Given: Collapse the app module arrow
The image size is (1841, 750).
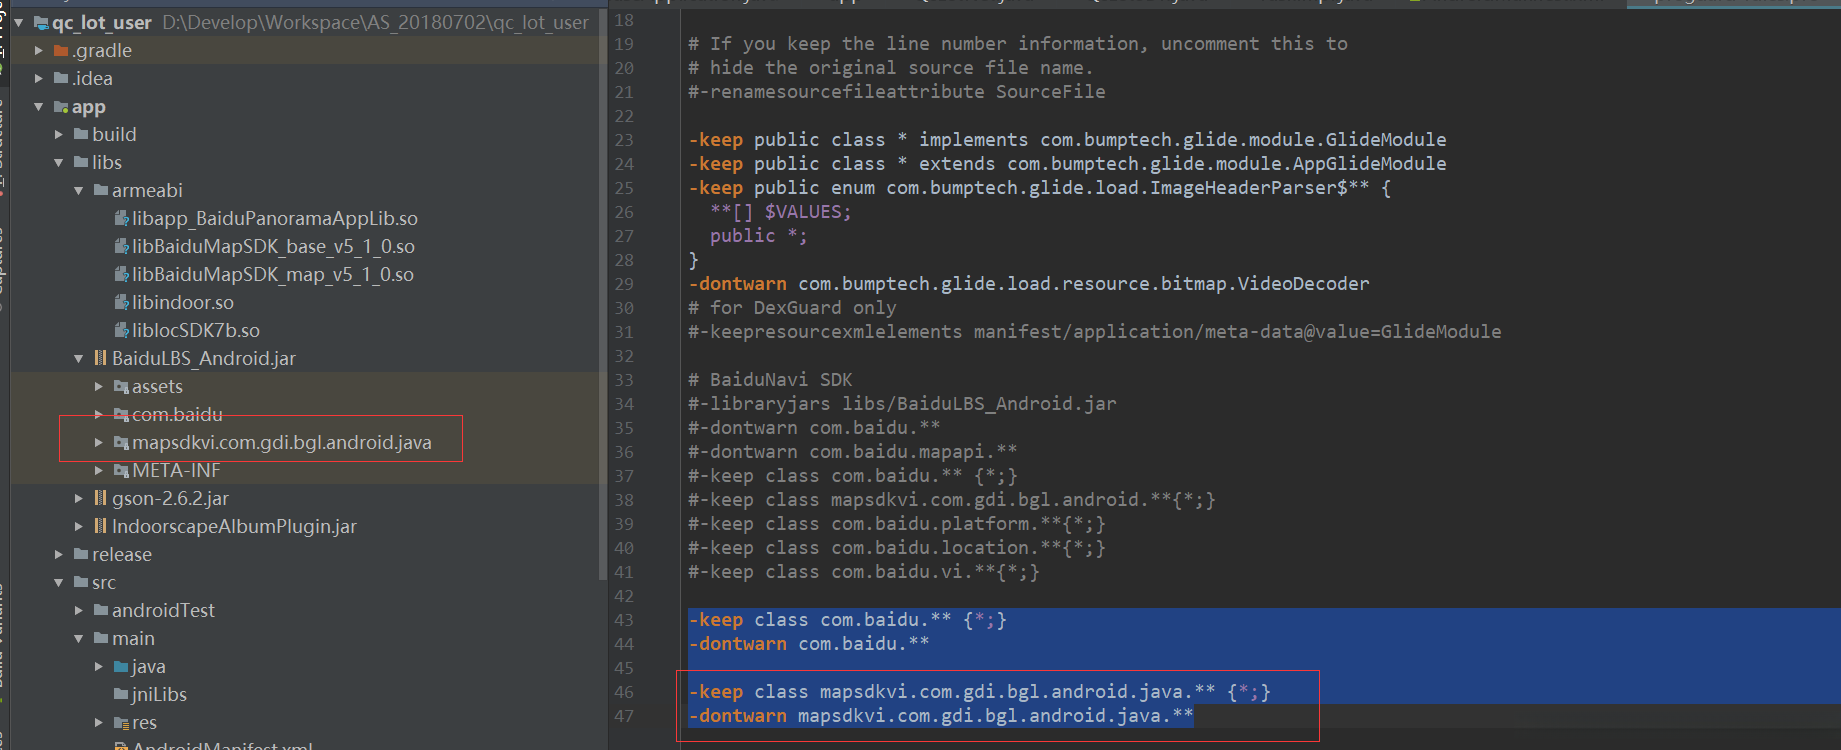Looking at the screenshot, I should click(39, 106).
